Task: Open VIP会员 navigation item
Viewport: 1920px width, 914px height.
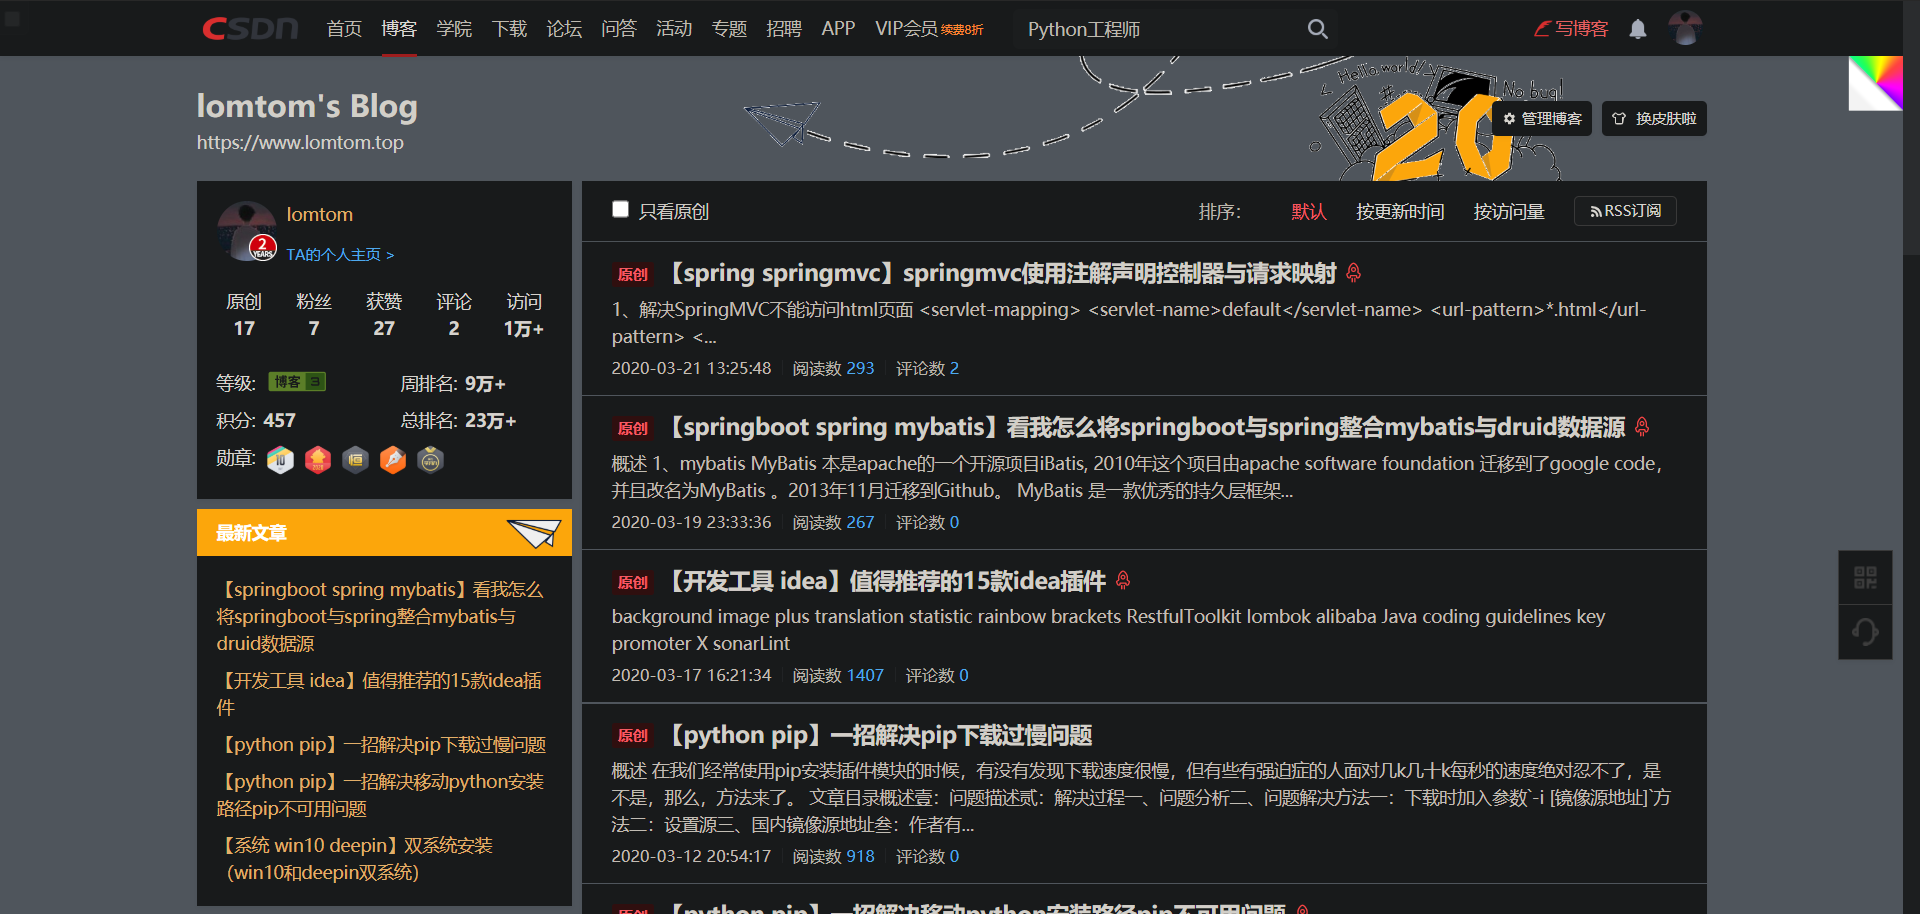Action: (x=929, y=29)
